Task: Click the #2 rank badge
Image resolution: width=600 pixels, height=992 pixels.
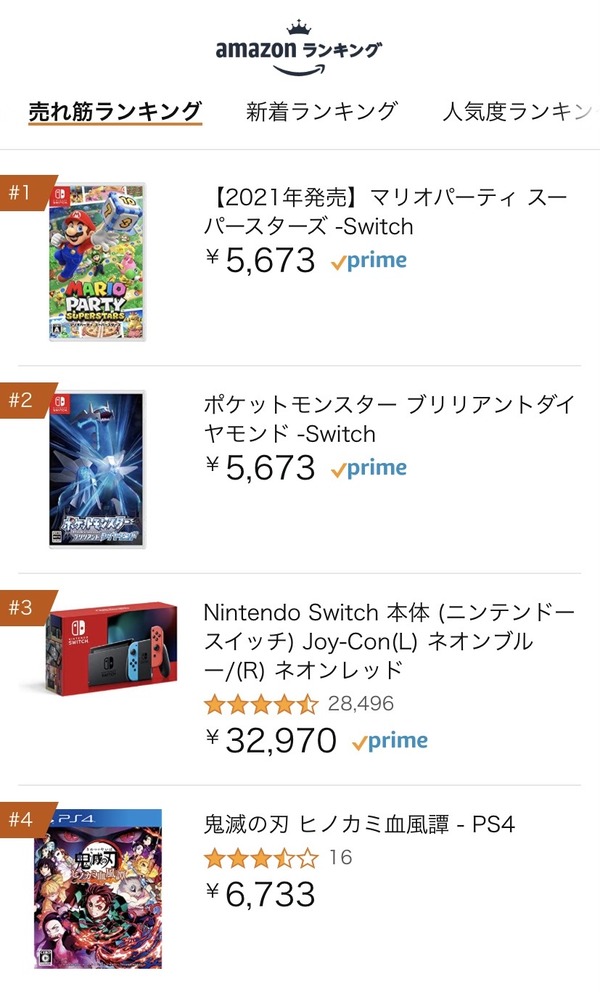Action: click(x=24, y=400)
